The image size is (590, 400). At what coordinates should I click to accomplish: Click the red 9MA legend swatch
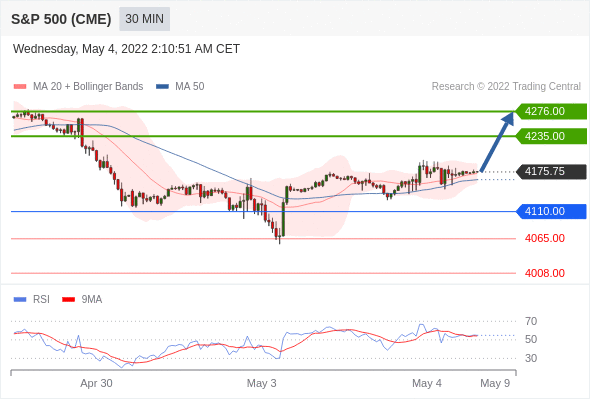tap(68, 300)
